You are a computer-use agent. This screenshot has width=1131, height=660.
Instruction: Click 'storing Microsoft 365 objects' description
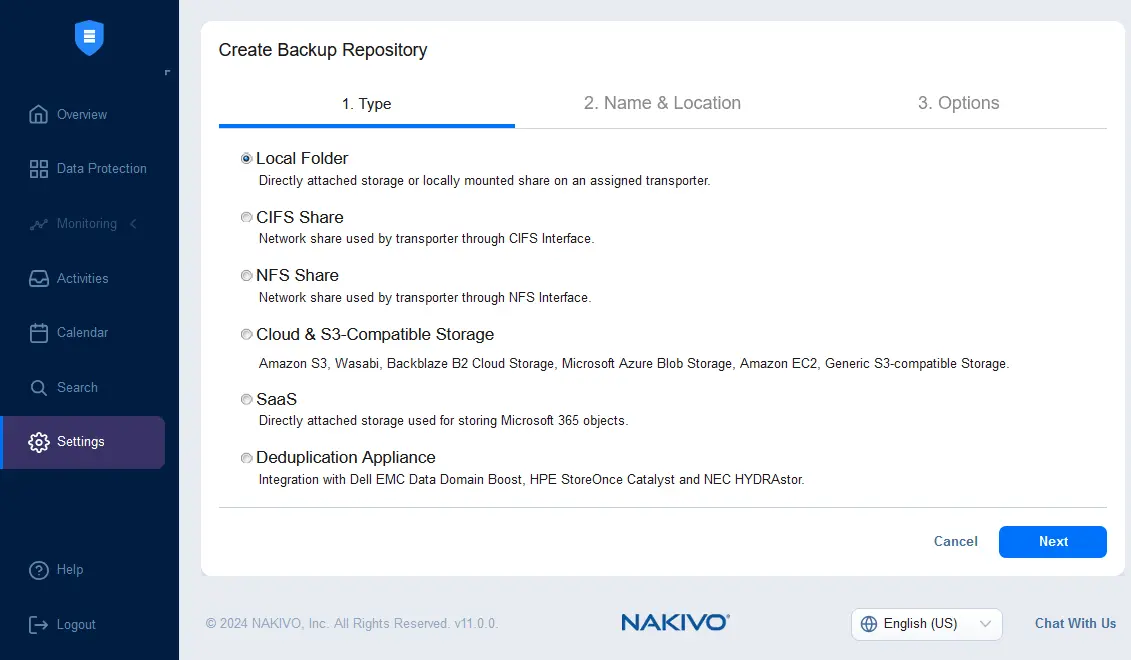tap(444, 421)
